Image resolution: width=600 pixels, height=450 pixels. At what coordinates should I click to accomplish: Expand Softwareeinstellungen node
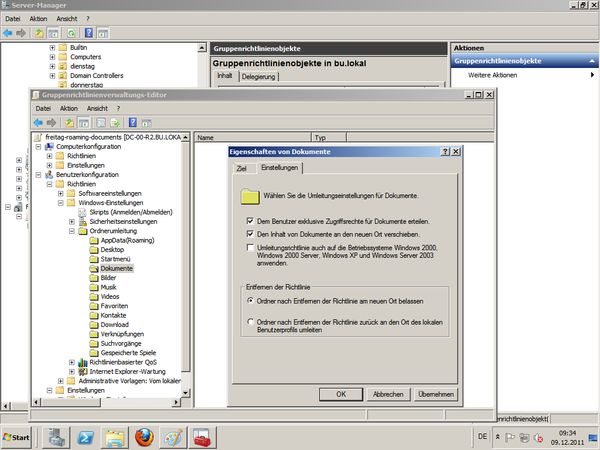(x=60, y=194)
